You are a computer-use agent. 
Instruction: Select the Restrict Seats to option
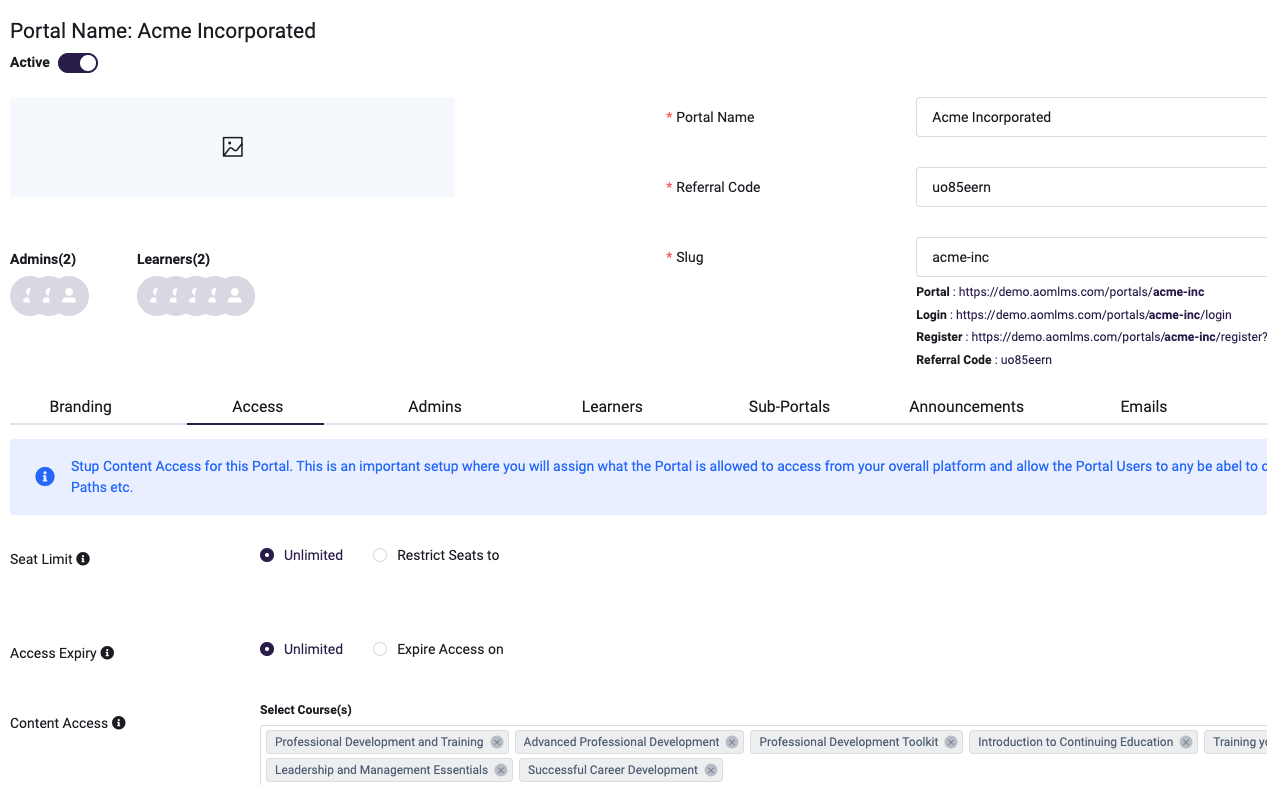coord(380,555)
